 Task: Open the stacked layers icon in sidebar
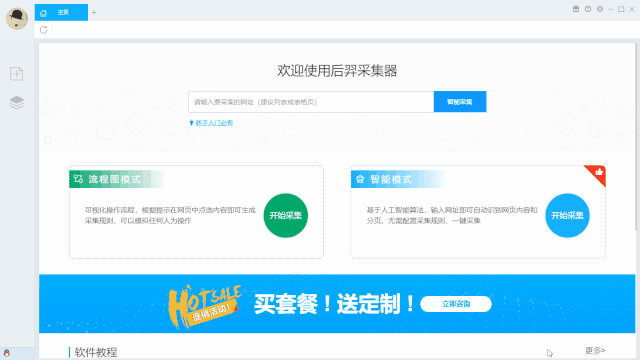(17, 103)
